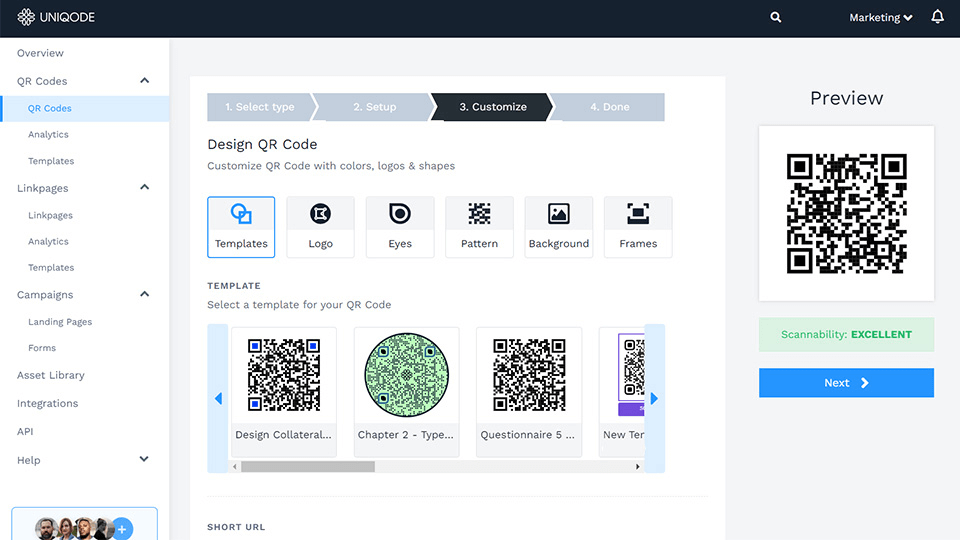Open Linkpages submenu item
This screenshot has height=540, width=960.
pos(50,216)
